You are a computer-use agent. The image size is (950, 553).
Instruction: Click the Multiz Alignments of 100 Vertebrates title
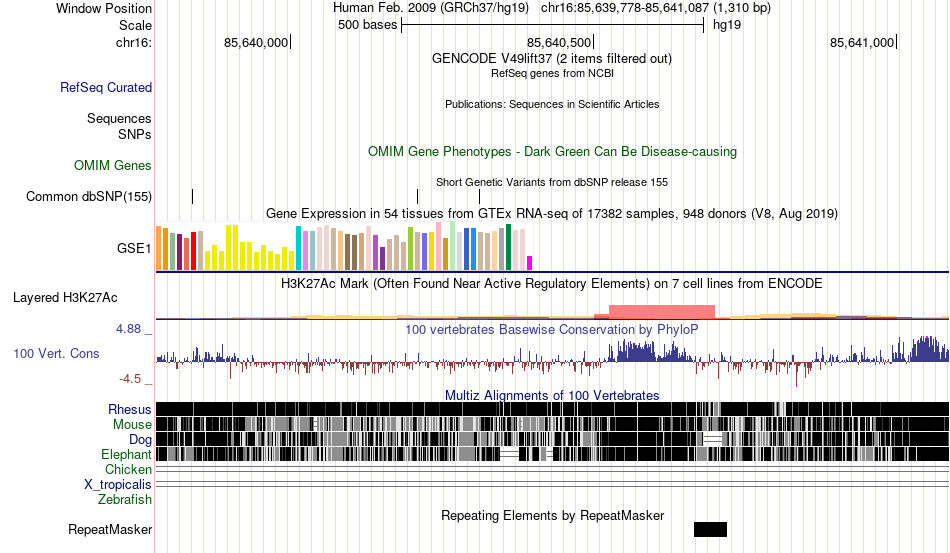click(x=552, y=396)
